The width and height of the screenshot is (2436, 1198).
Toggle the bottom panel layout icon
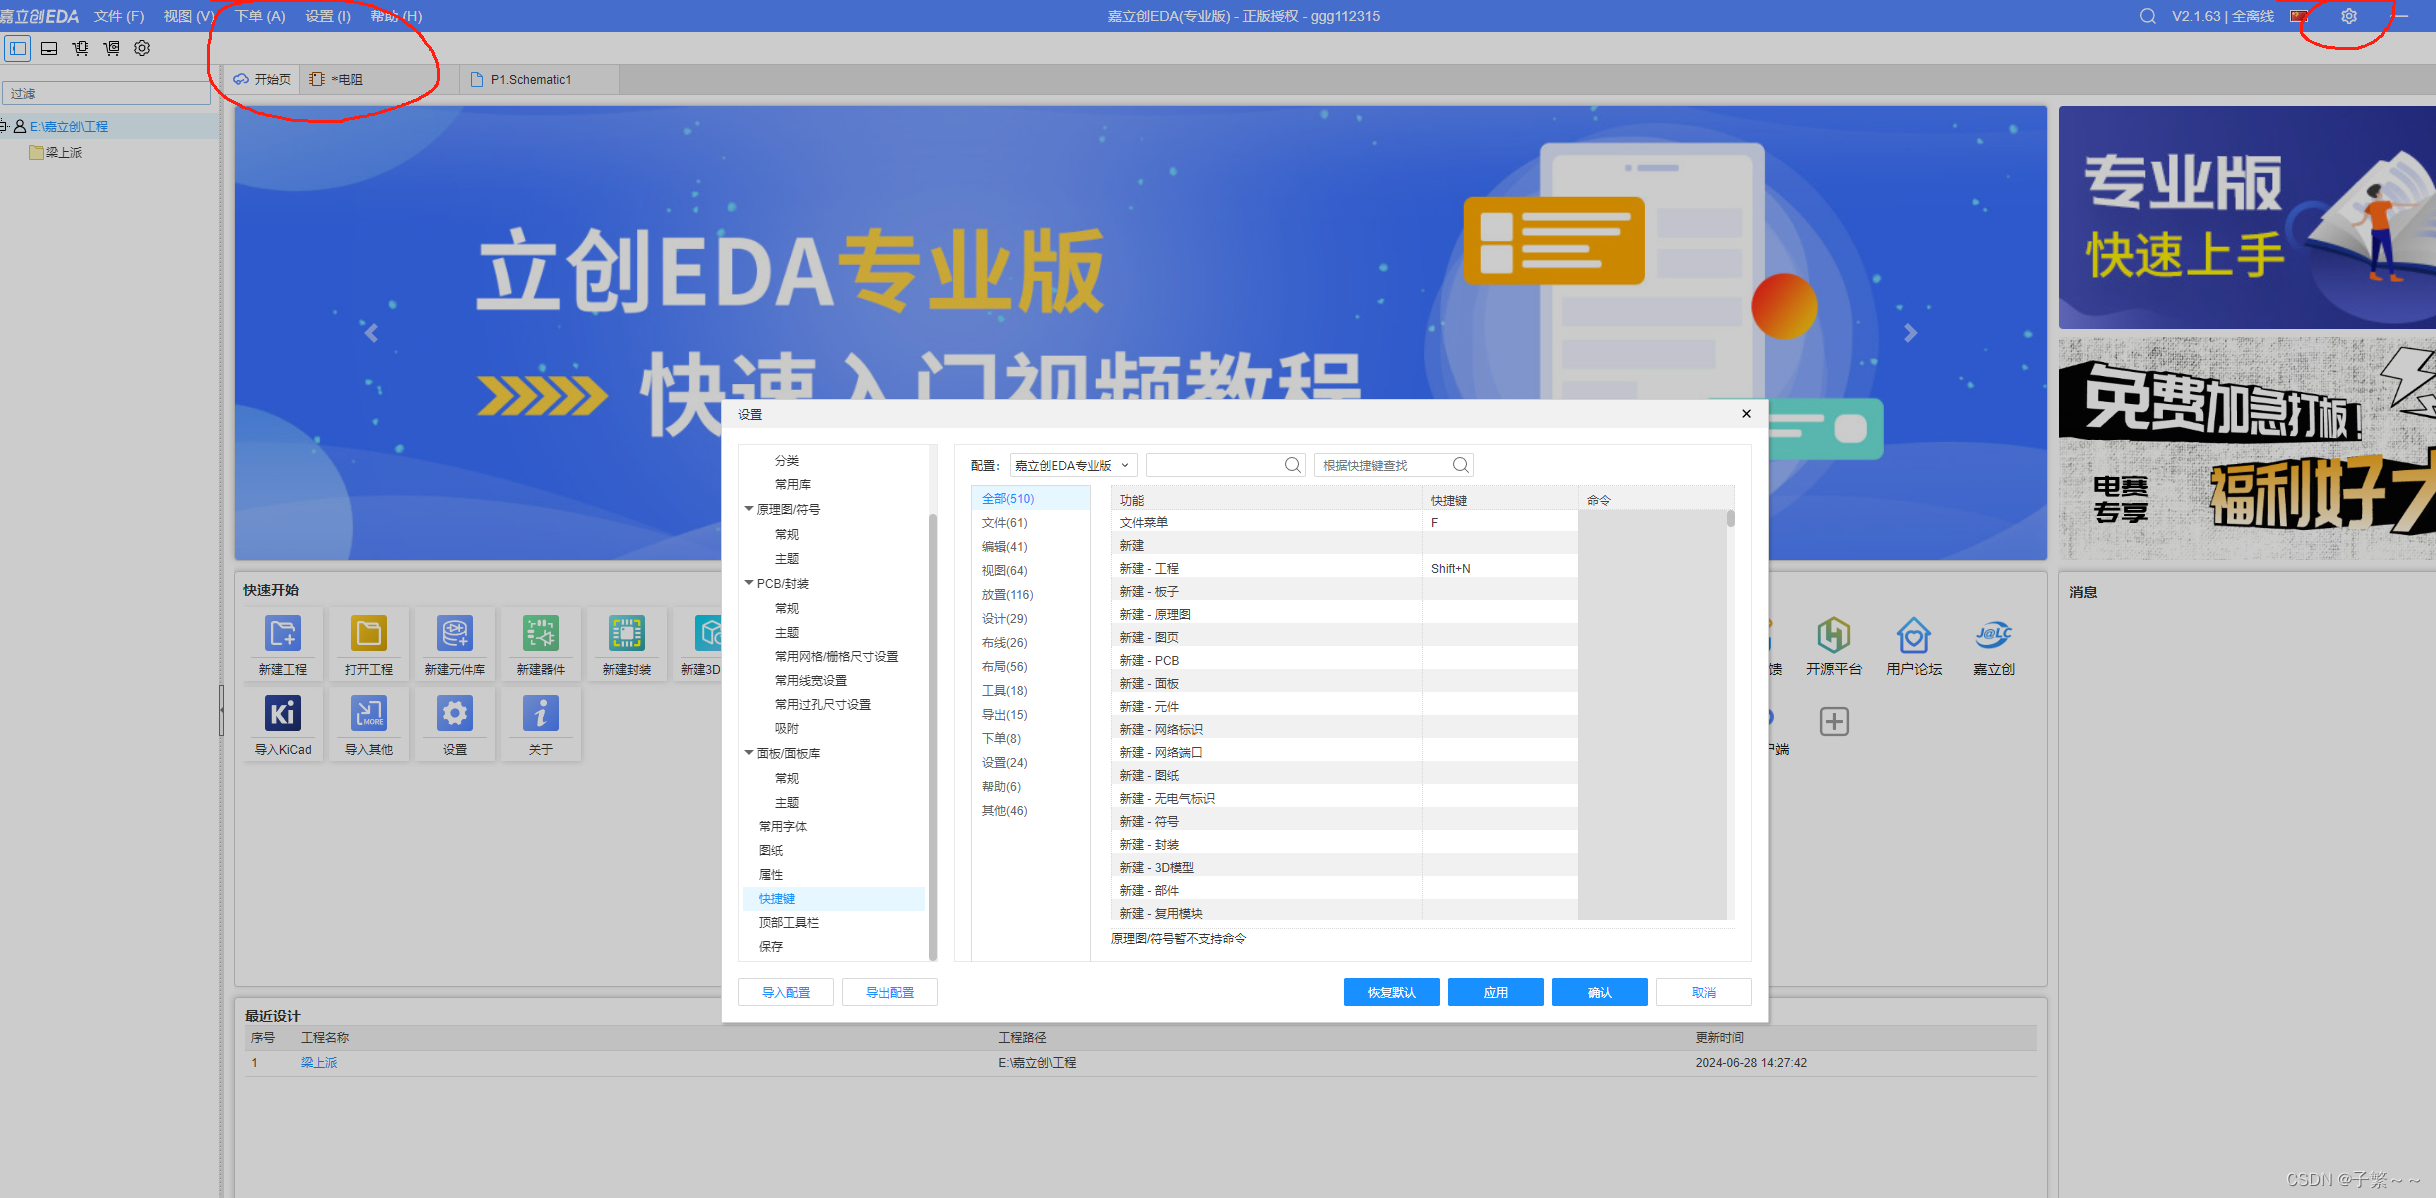point(49,48)
